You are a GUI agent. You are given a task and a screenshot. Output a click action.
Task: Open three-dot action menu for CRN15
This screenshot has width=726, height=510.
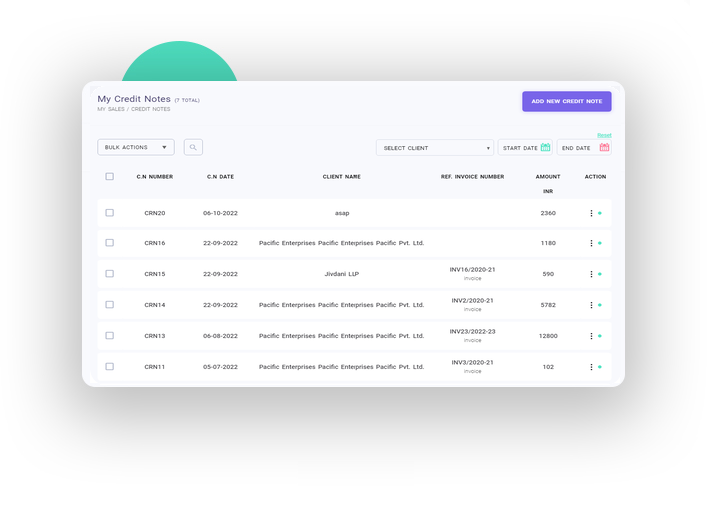pos(591,274)
